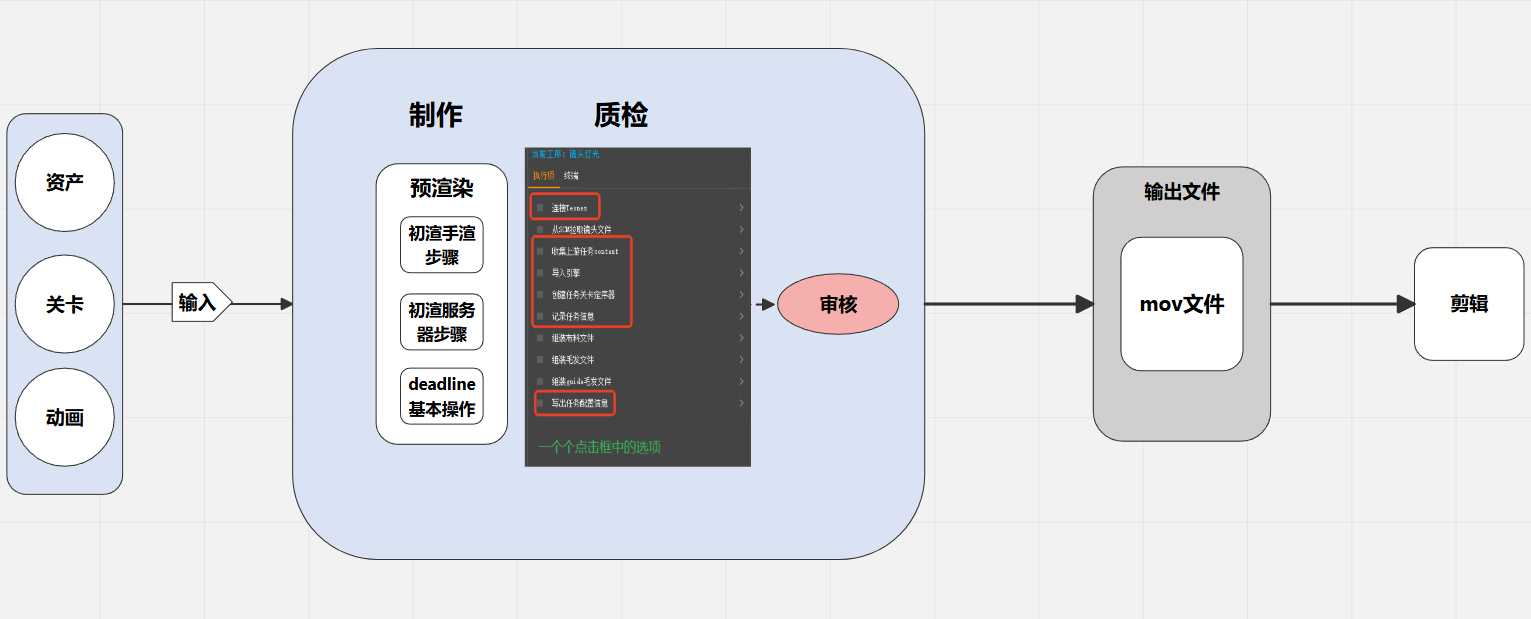Click the 输入 arrow label
This screenshot has width=1531, height=619.
201,303
